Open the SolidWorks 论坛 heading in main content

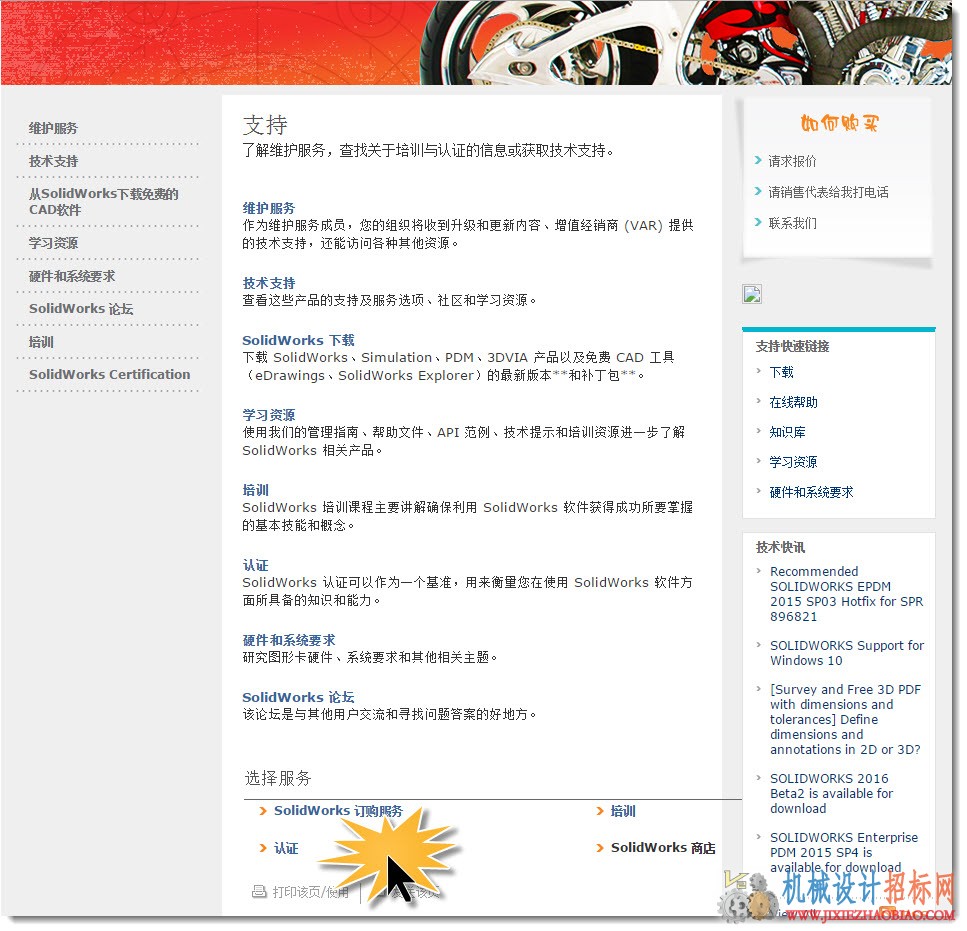tap(298, 698)
